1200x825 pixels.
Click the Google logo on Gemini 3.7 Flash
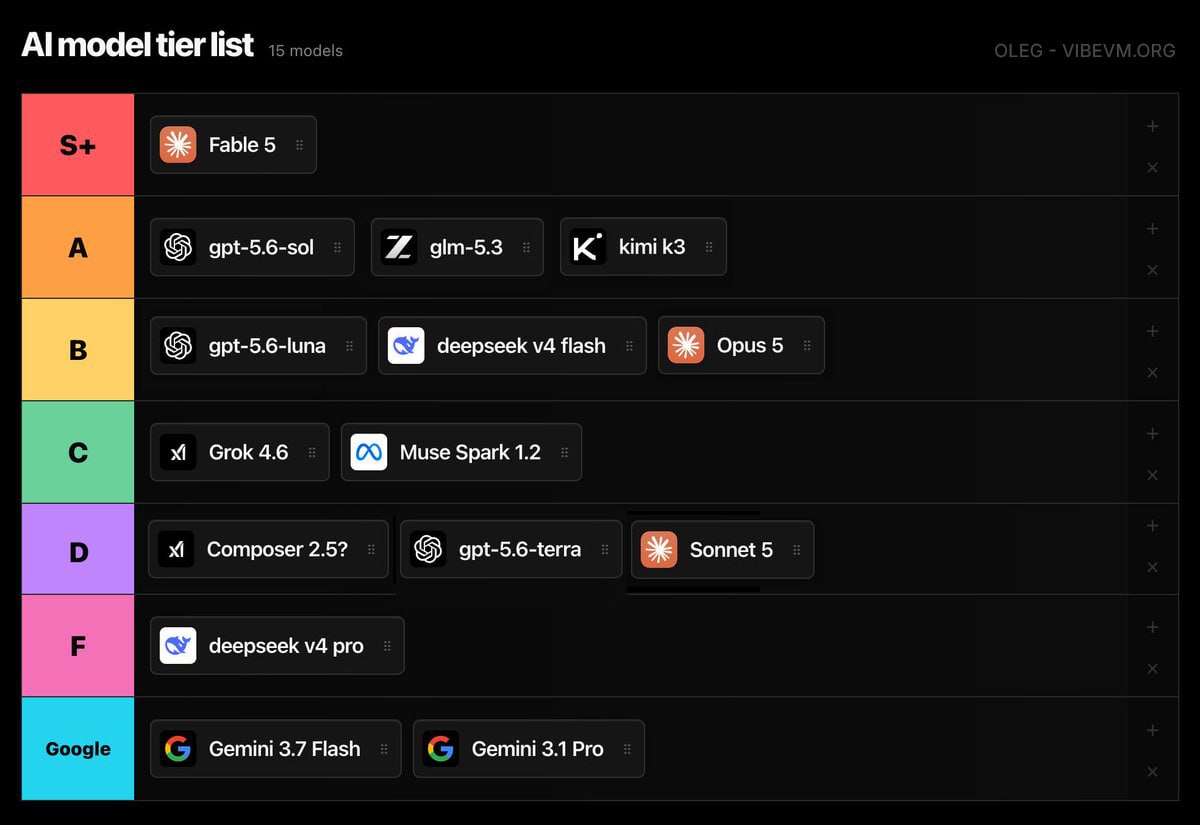coord(178,749)
